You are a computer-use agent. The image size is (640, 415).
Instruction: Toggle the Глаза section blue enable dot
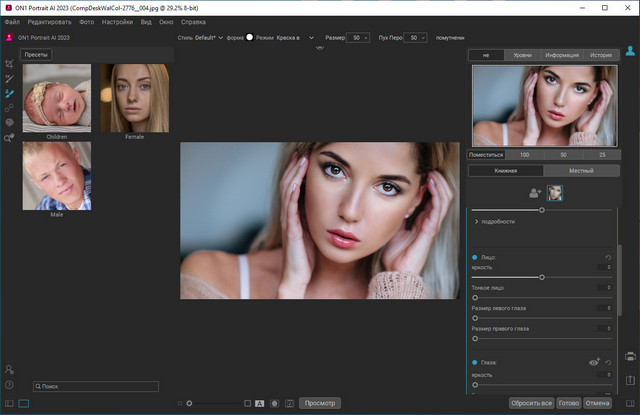474,363
